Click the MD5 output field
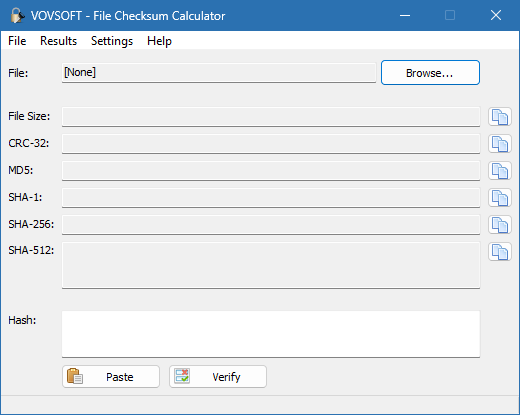This screenshot has height=415, width=520. click(x=271, y=171)
